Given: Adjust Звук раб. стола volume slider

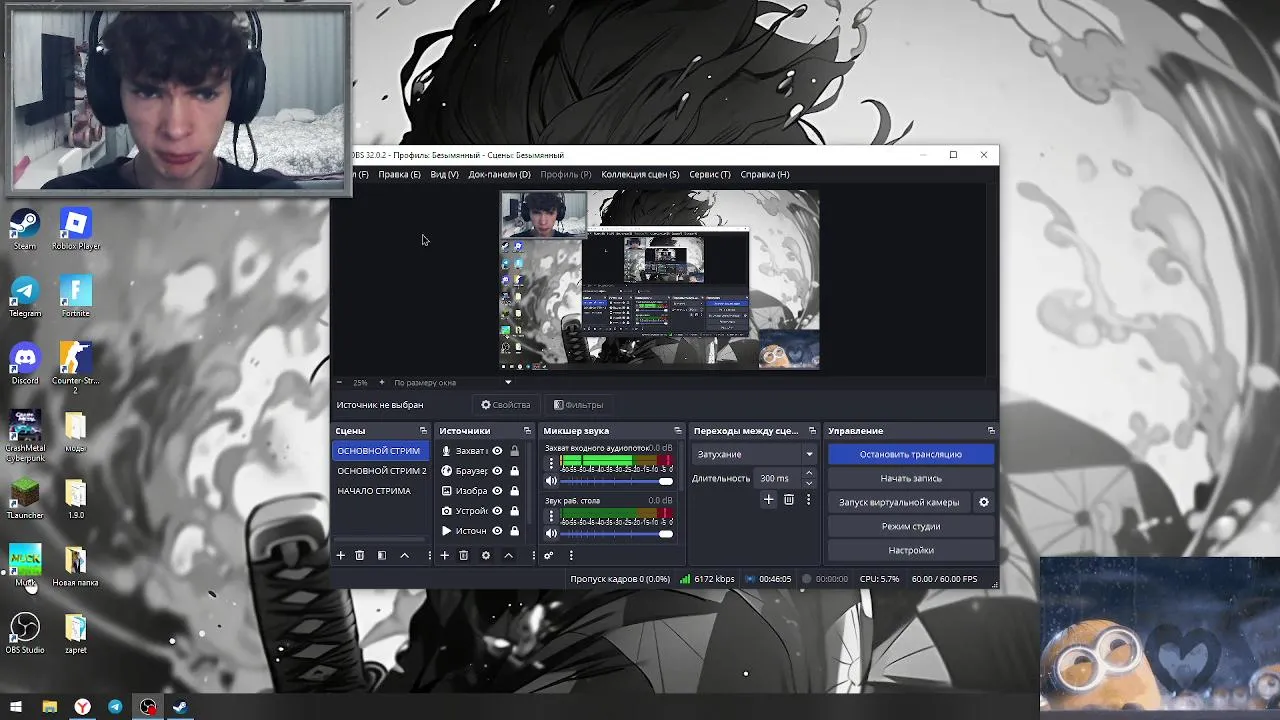Looking at the screenshot, I should (617, 533).
